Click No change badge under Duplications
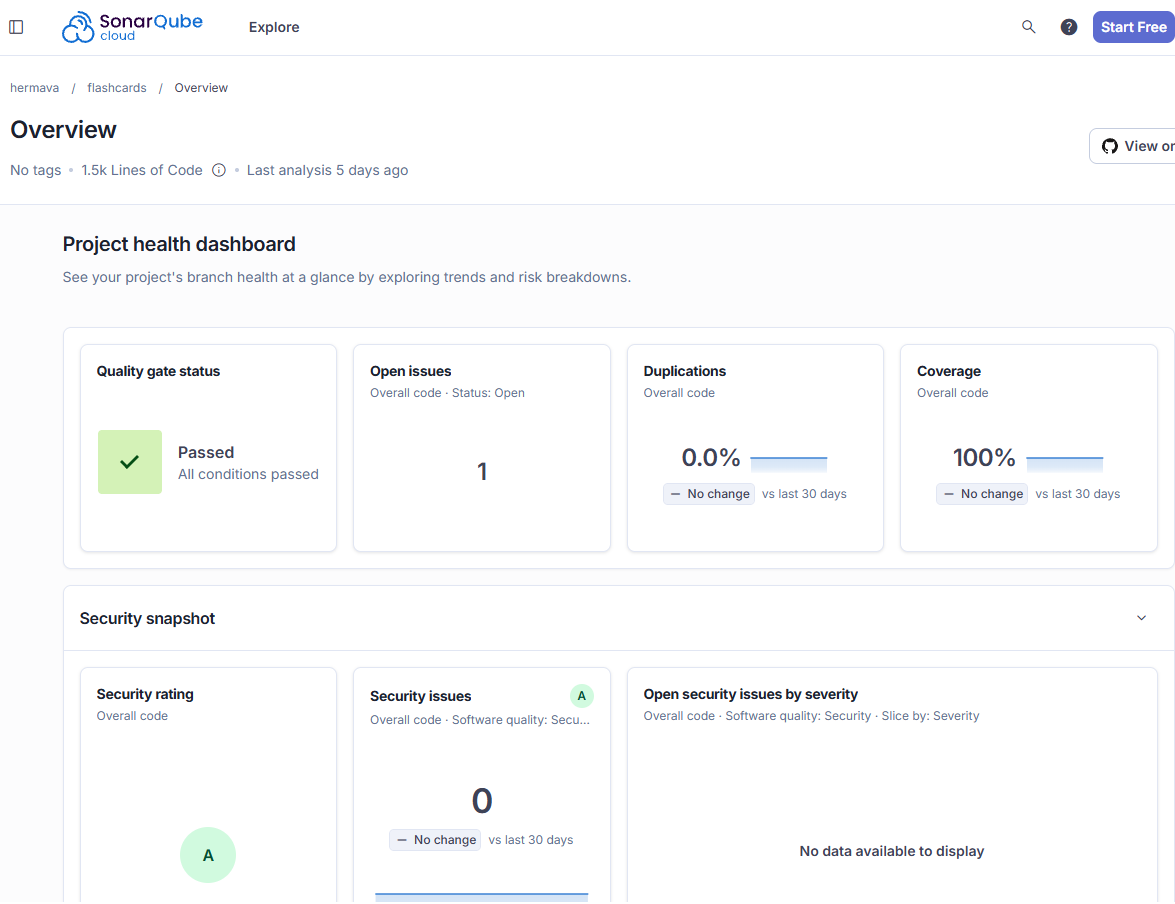 click(709, 494)
